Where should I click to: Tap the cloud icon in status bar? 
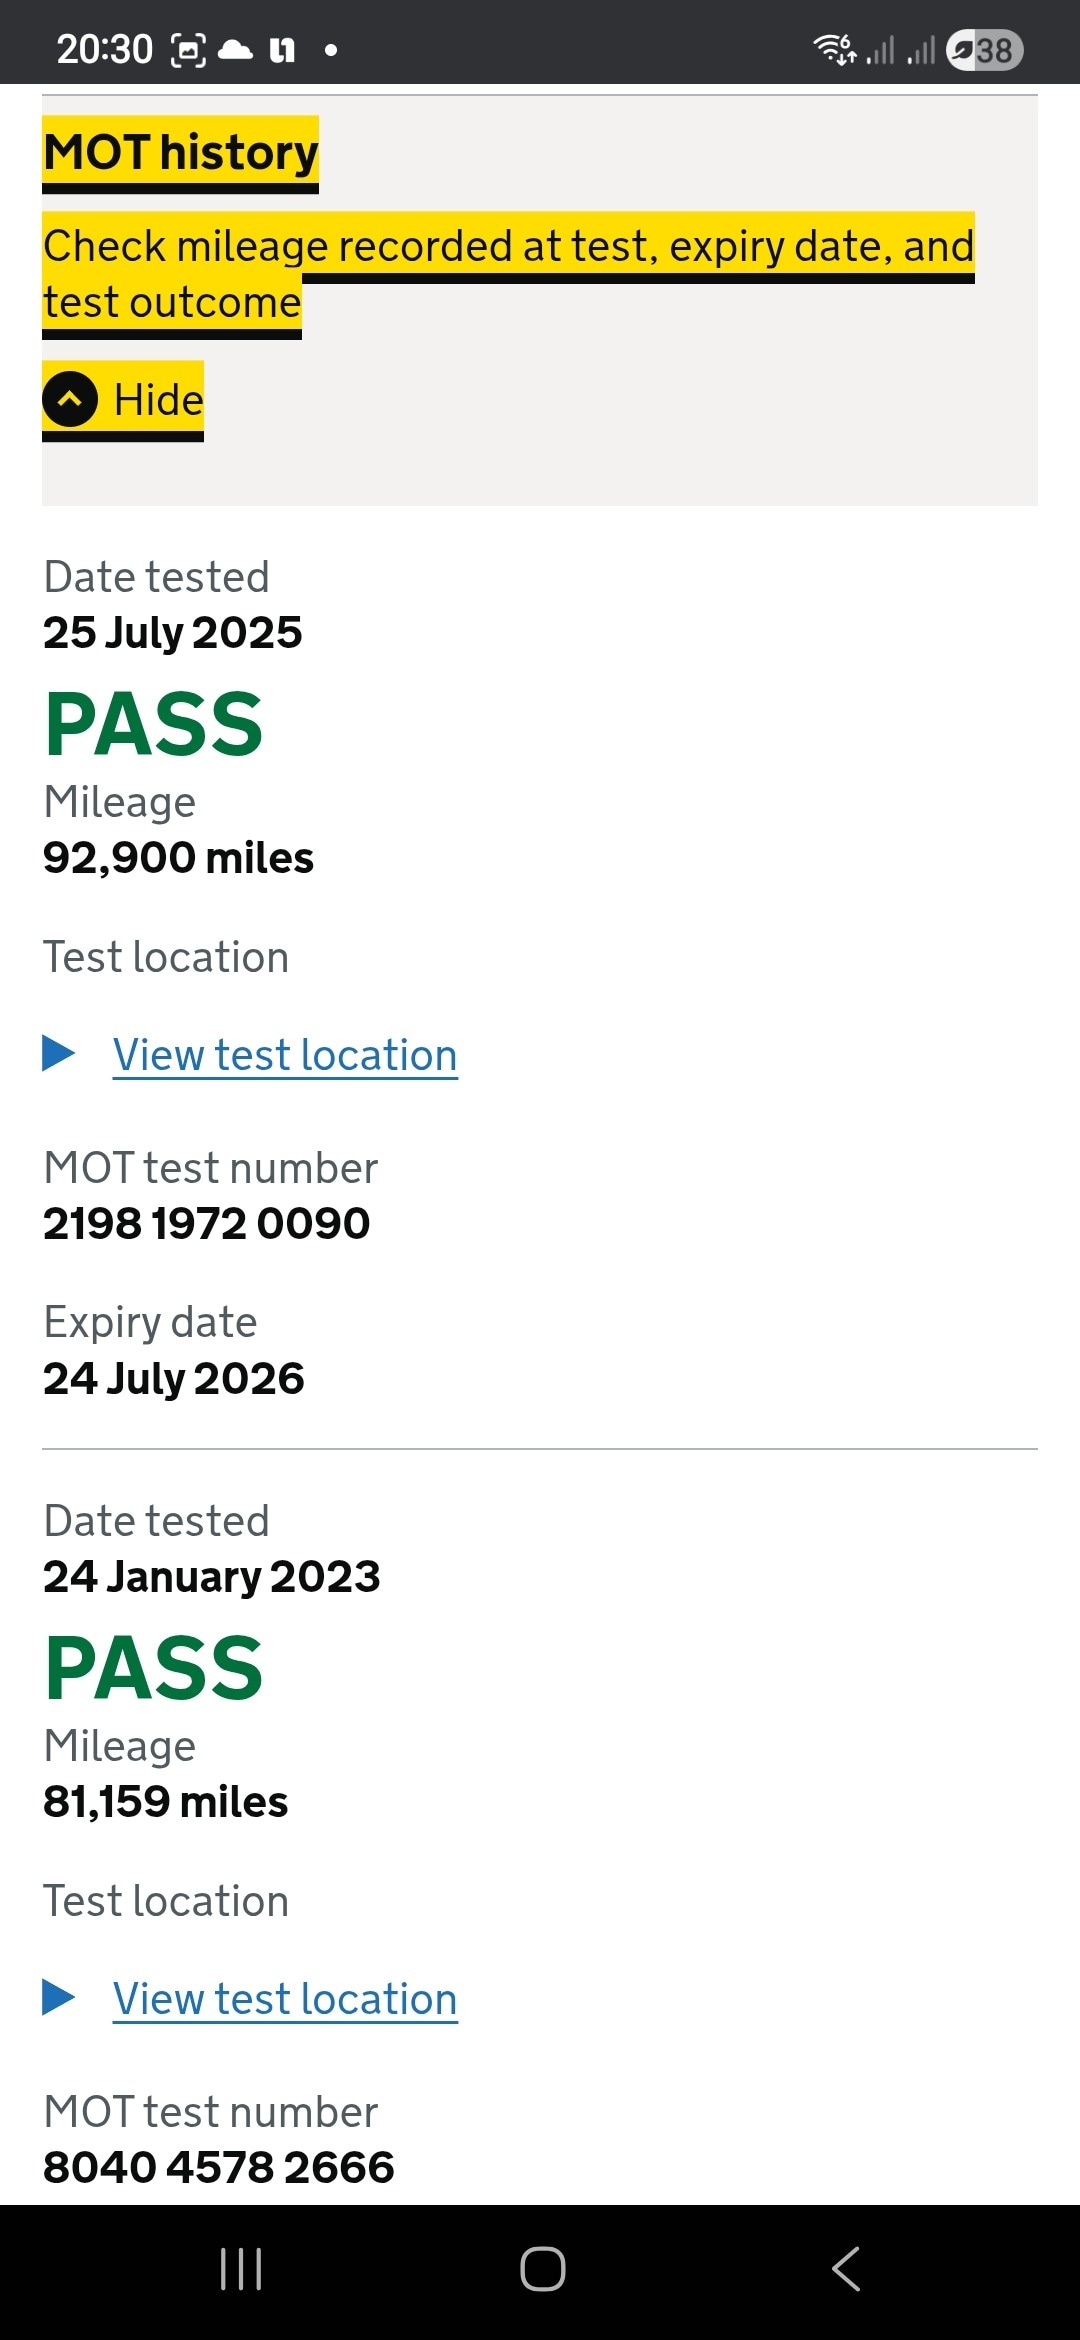pyautogui.click(x=235, y=49)
